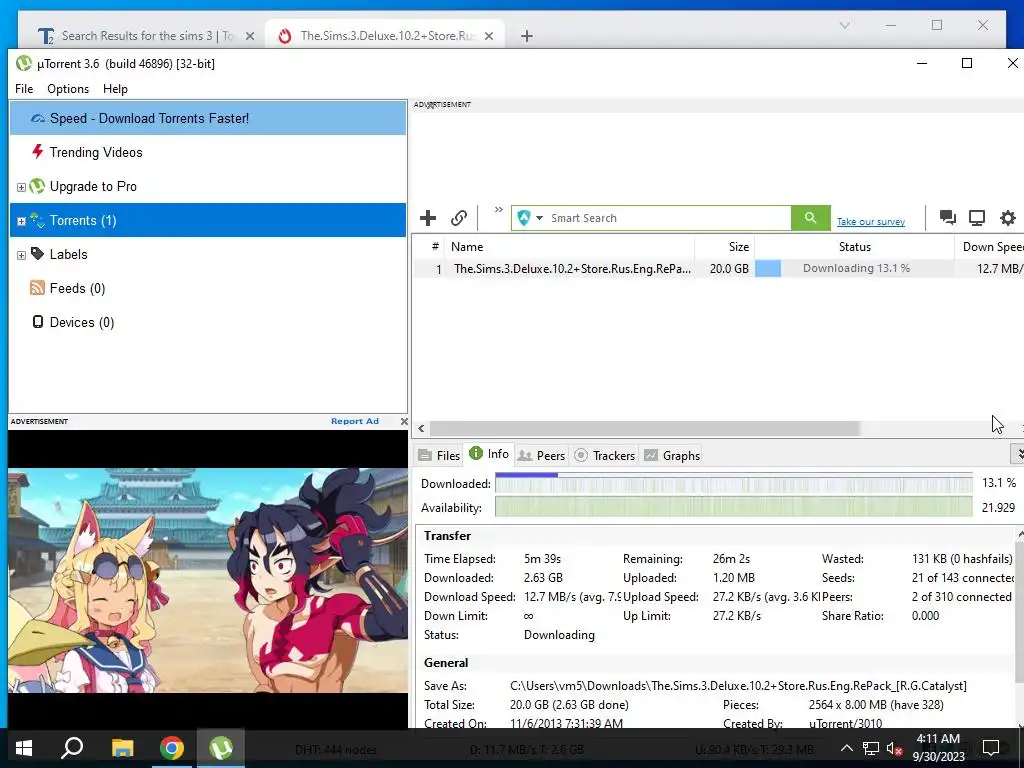Click the Torrents arrows icon in sidebar
Screen dimensions: 1024x768
point(37,220)
